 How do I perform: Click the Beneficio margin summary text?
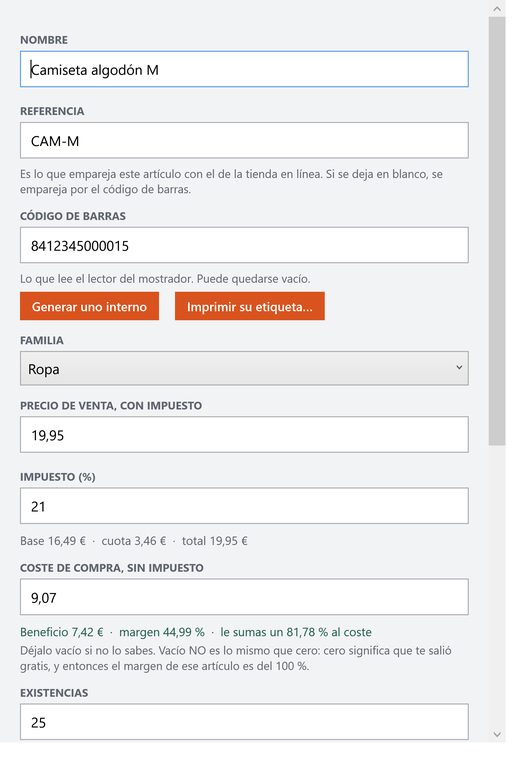coord(196,632)
